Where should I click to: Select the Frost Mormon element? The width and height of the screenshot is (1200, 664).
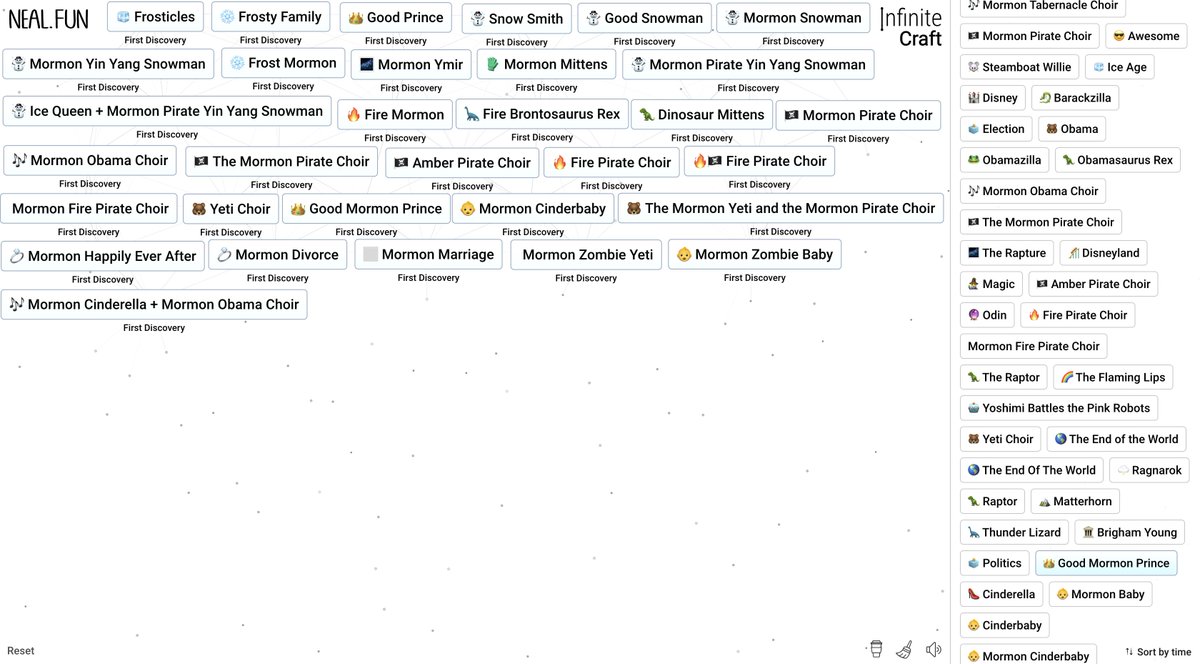[283, 63]
